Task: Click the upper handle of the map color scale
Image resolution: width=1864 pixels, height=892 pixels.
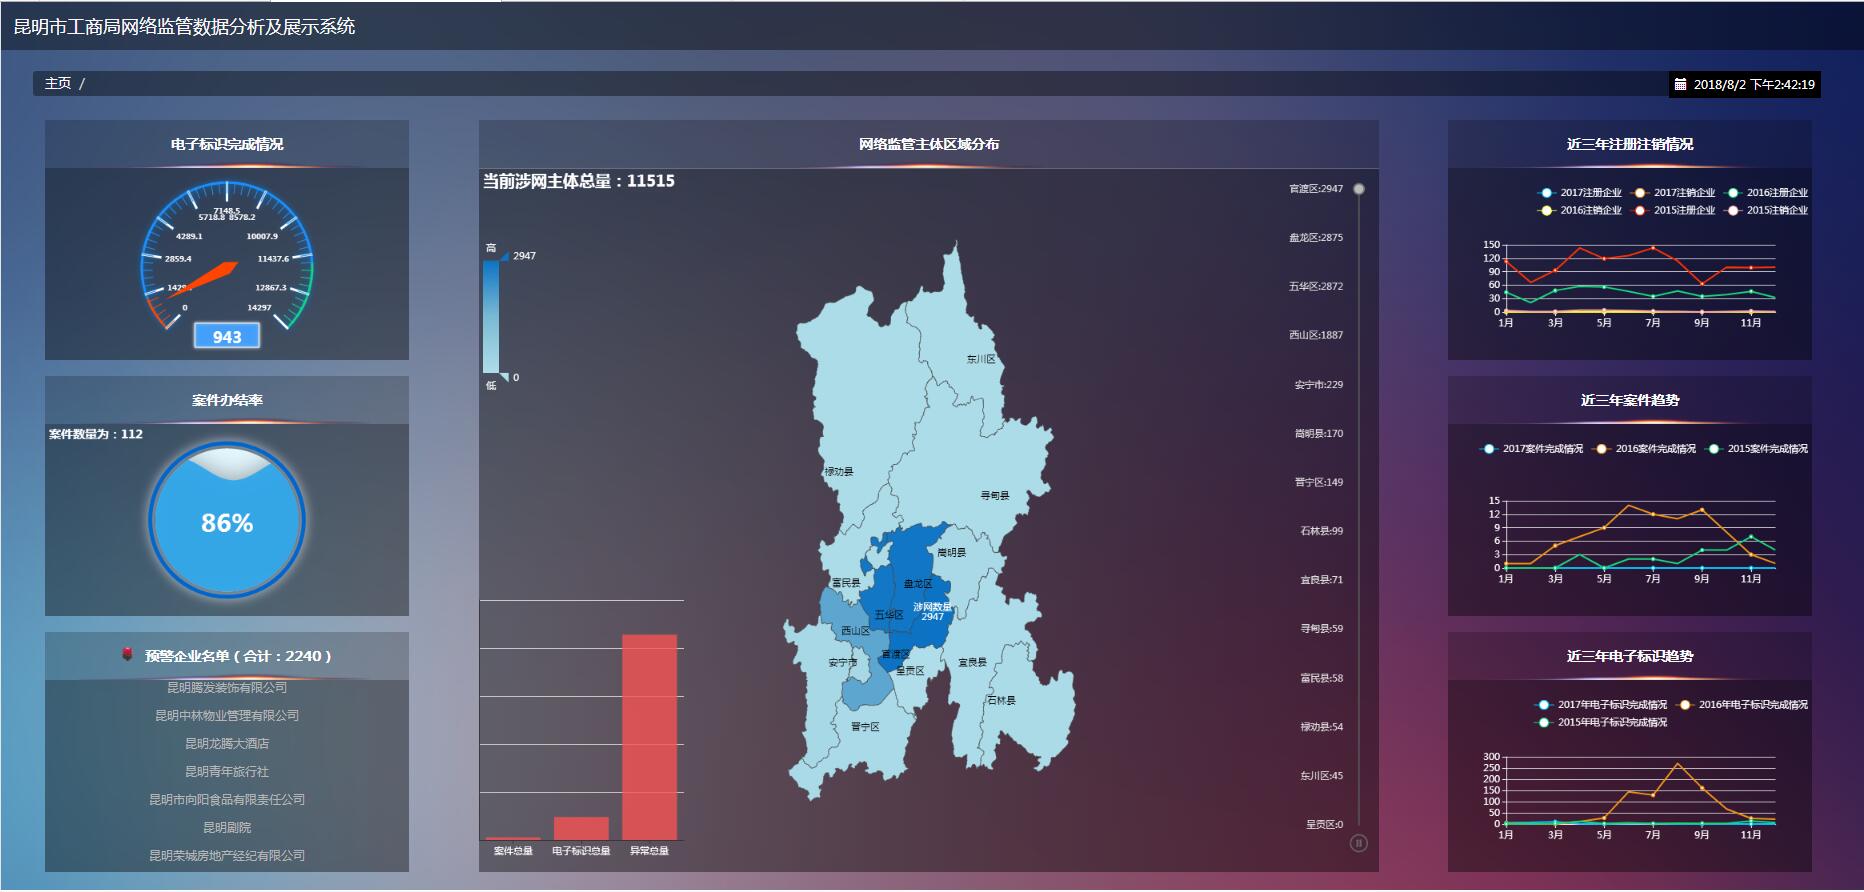Action: [504, 256]
